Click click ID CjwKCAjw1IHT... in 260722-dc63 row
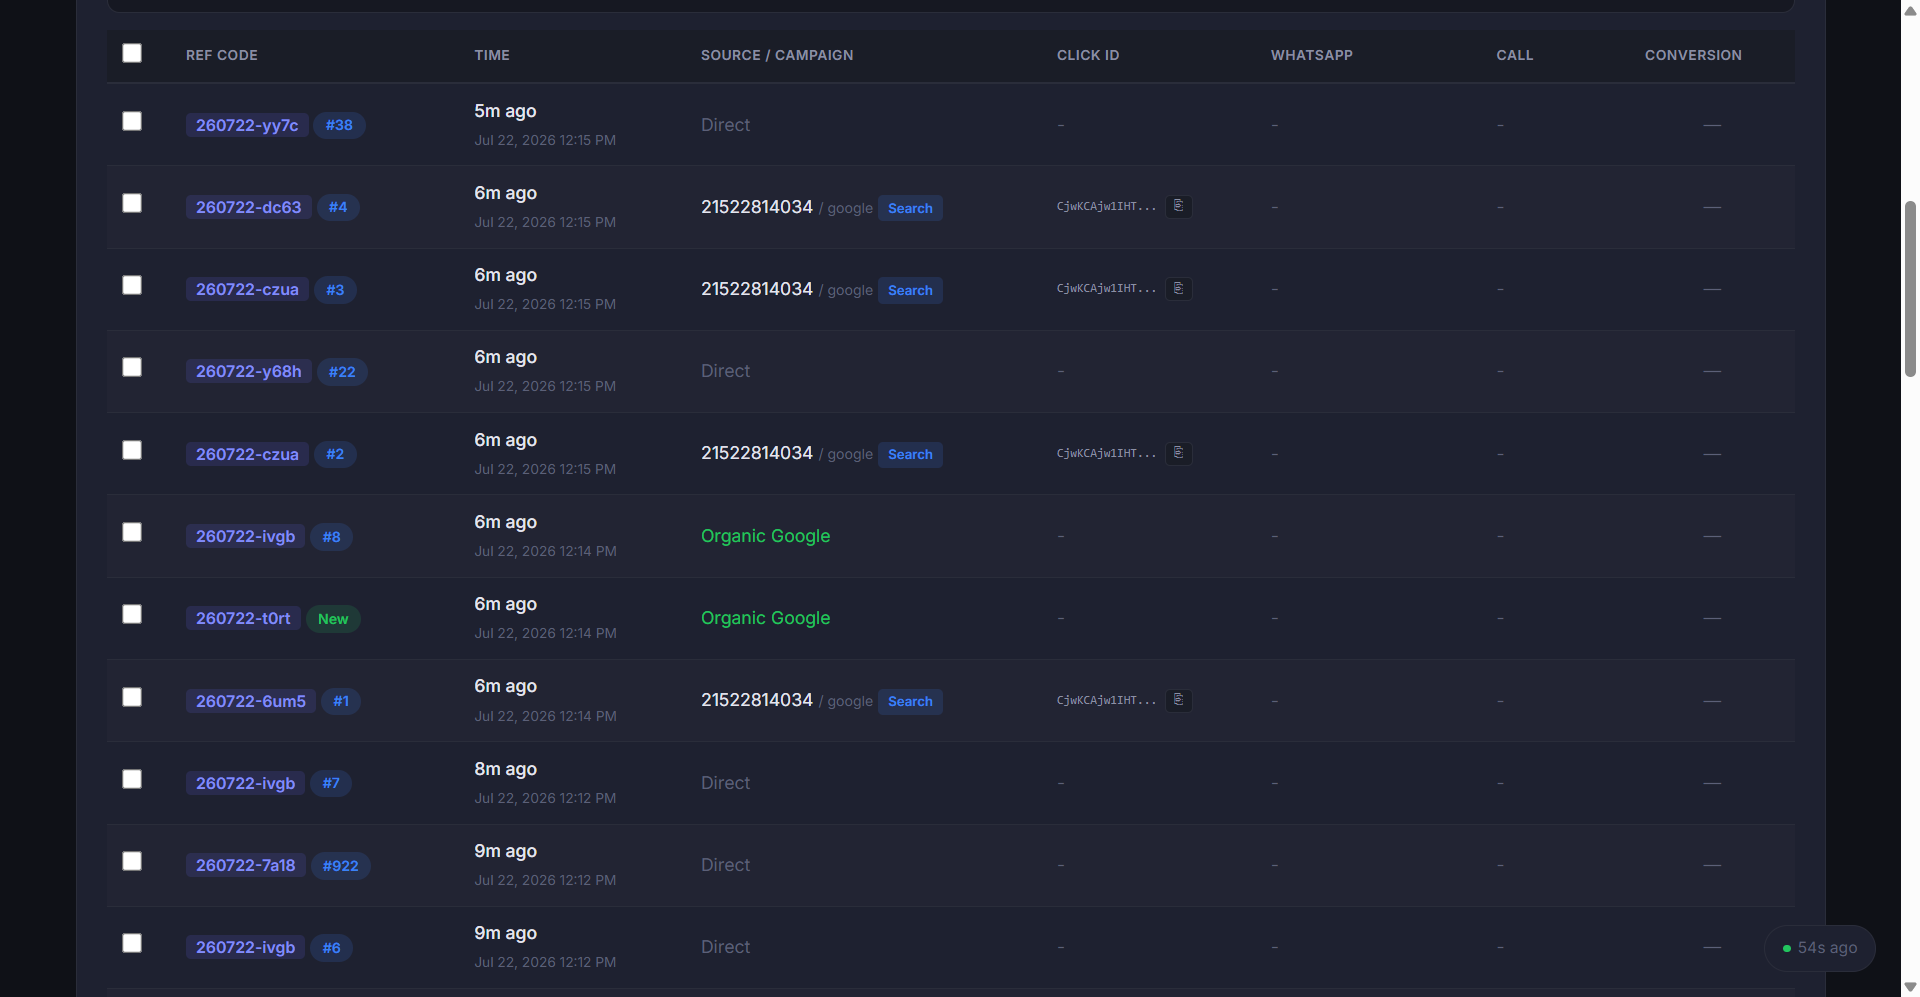 (x=1106, y=206)
